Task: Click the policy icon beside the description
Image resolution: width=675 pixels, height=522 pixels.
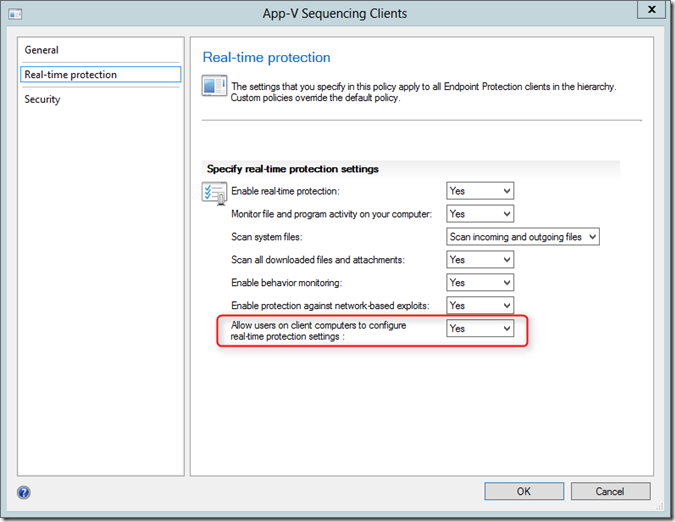Action: click(x=214, y=85)
